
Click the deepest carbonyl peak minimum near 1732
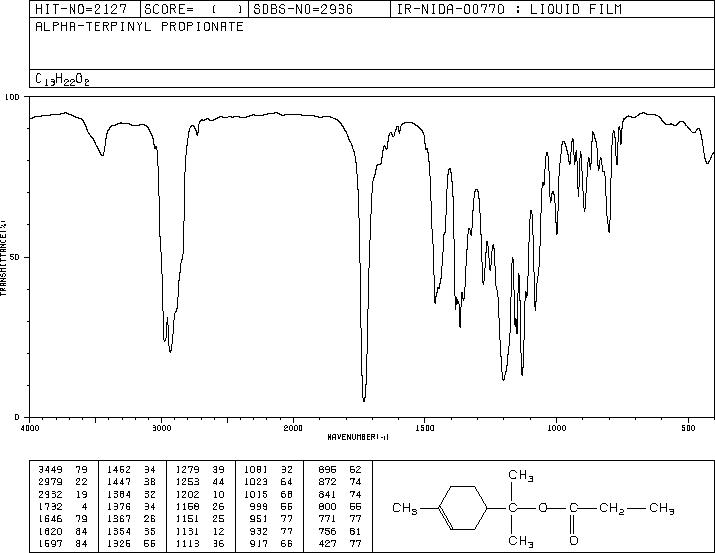click(364, 400)
